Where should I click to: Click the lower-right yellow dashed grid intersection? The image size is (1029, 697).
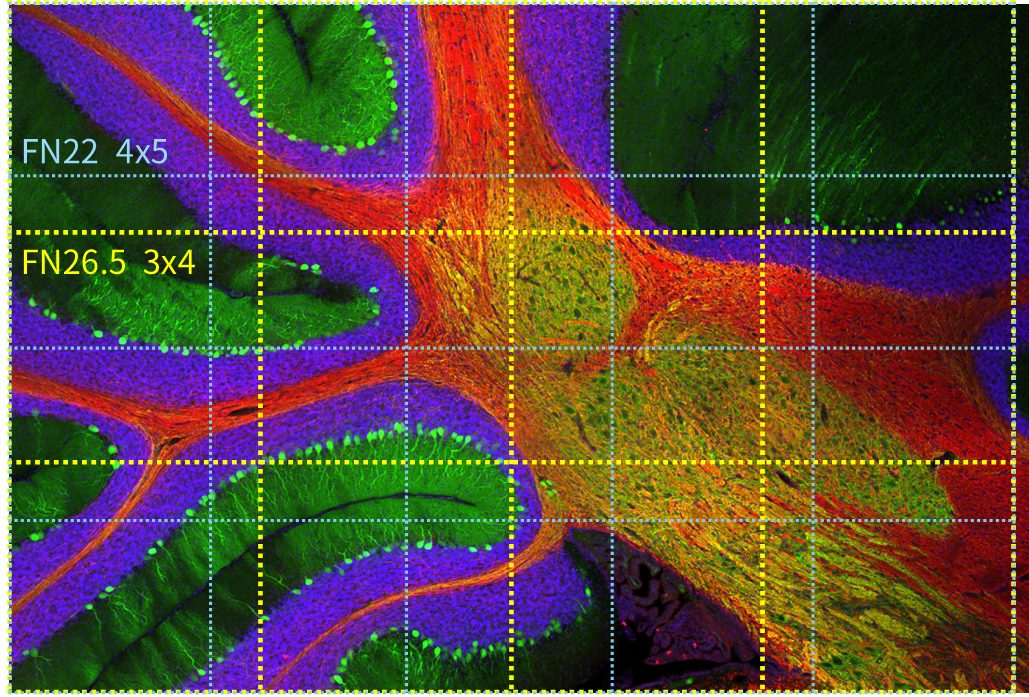[762, 463]
